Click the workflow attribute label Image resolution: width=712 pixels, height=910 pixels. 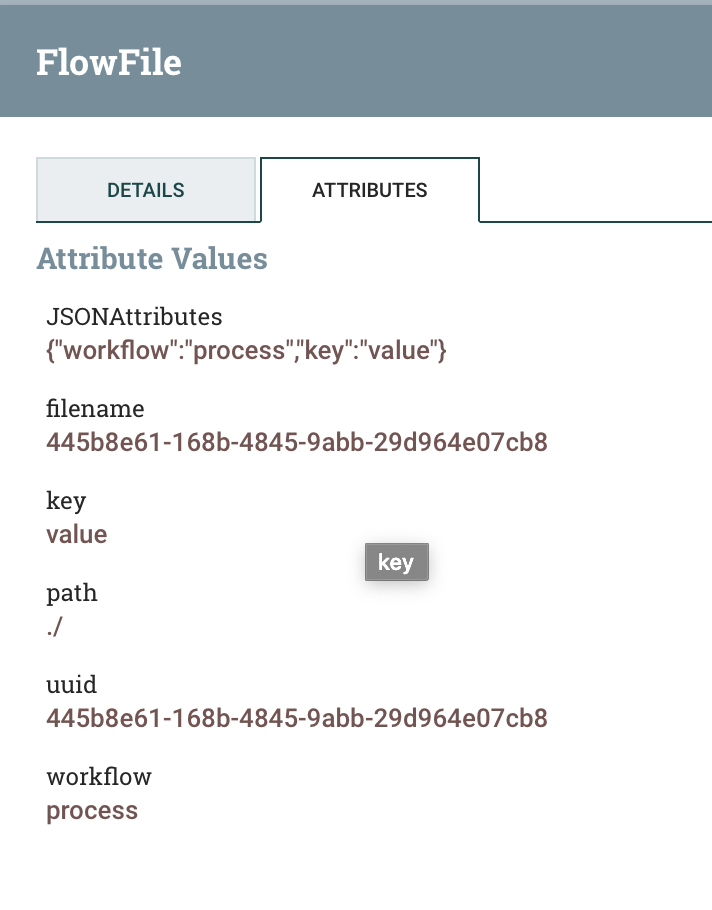(98, 777)
